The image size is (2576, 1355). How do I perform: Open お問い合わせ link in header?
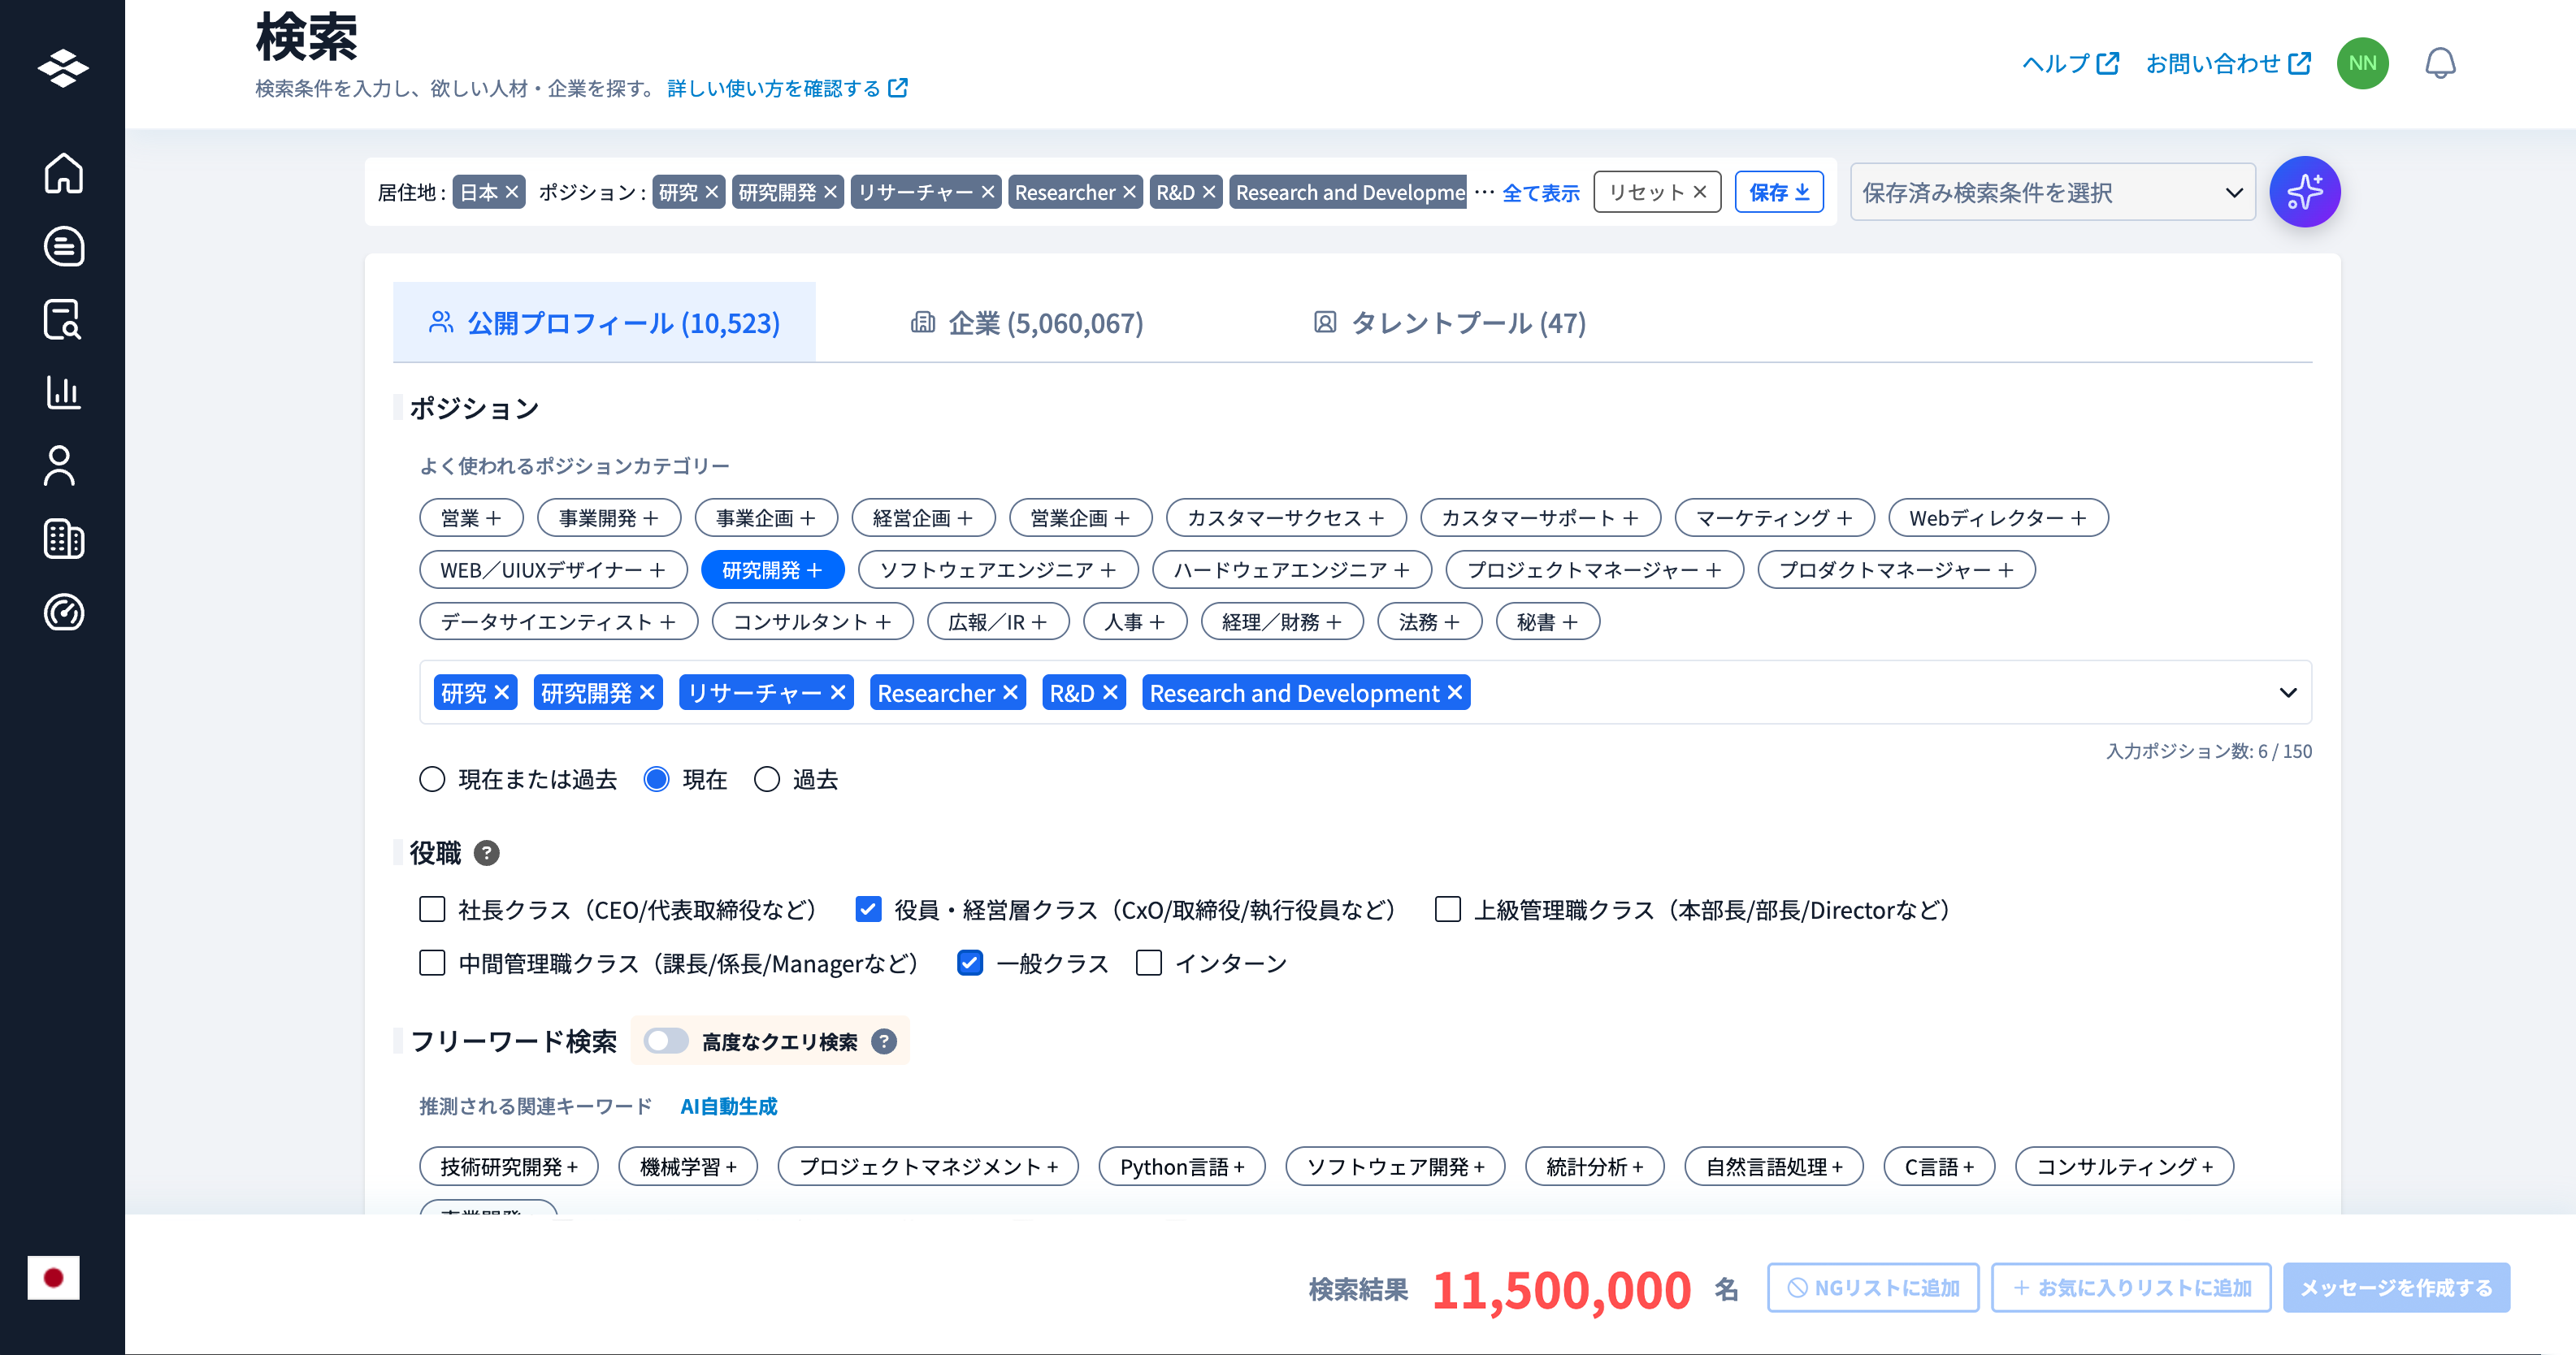pyautogui.click(x=2228, y=63)
